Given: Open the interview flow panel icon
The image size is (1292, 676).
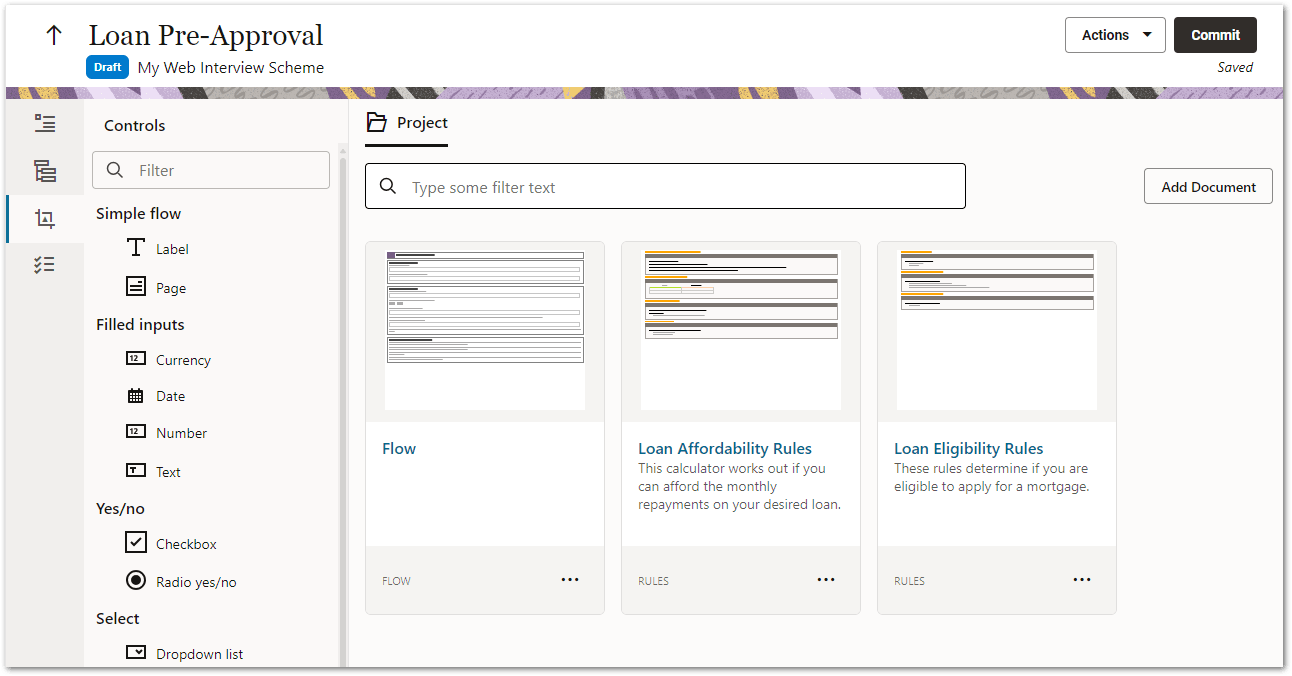Looking at the screenshot, I should coord(45,123).
